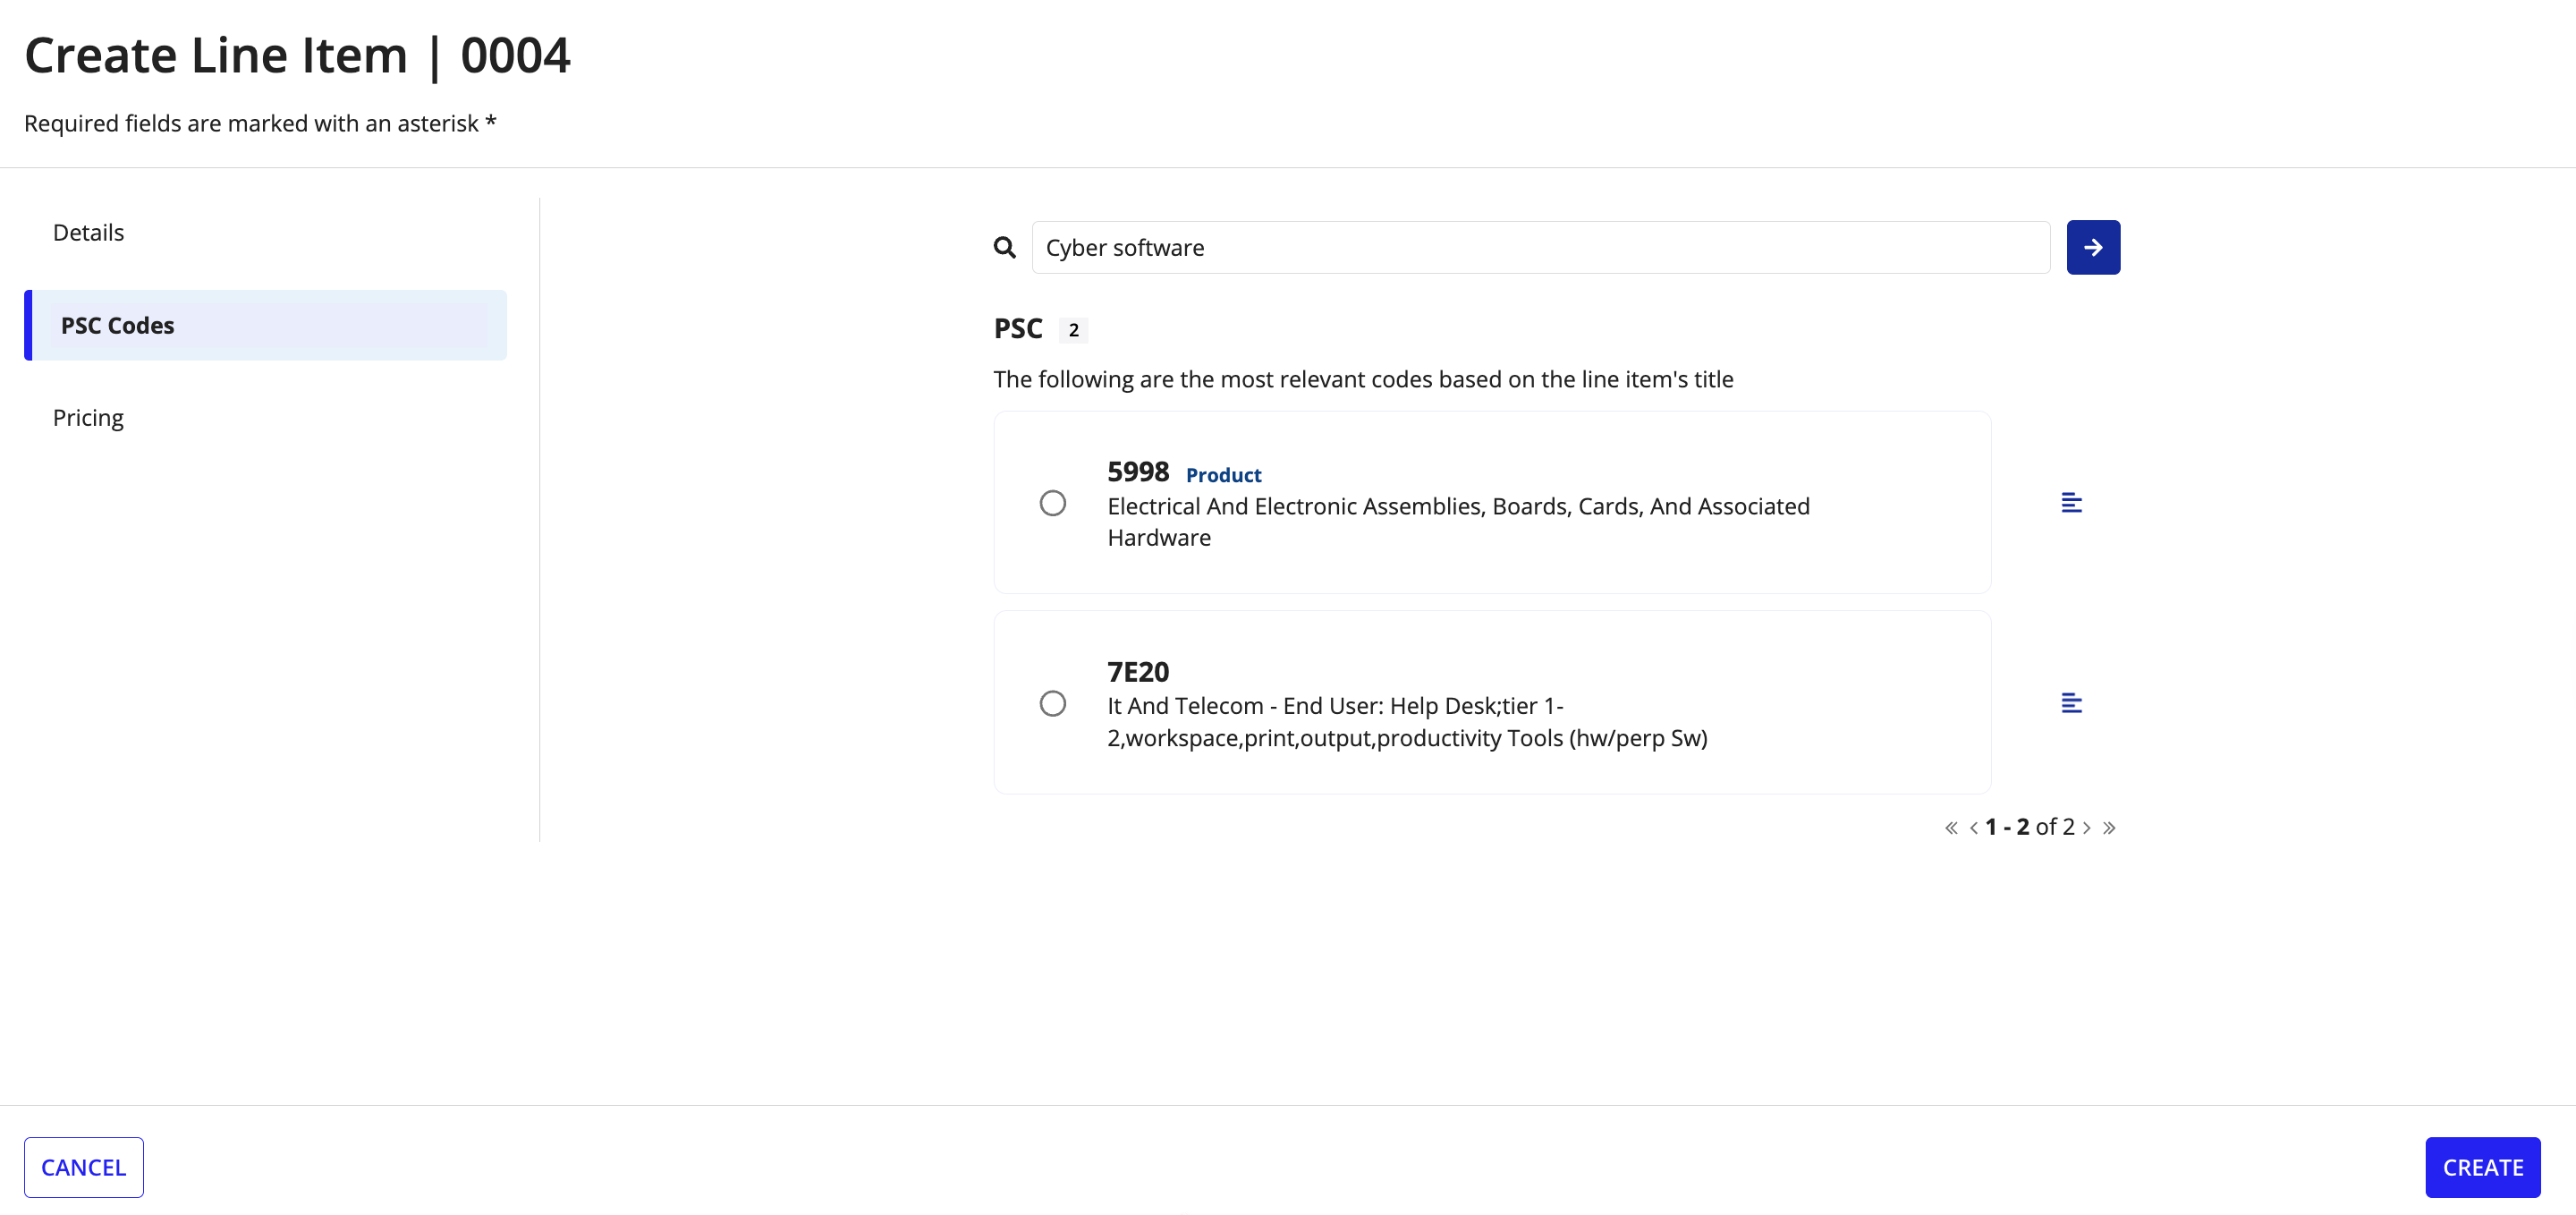
Task: Click the magnifying glass search icon
Action: coord(1004,247)
